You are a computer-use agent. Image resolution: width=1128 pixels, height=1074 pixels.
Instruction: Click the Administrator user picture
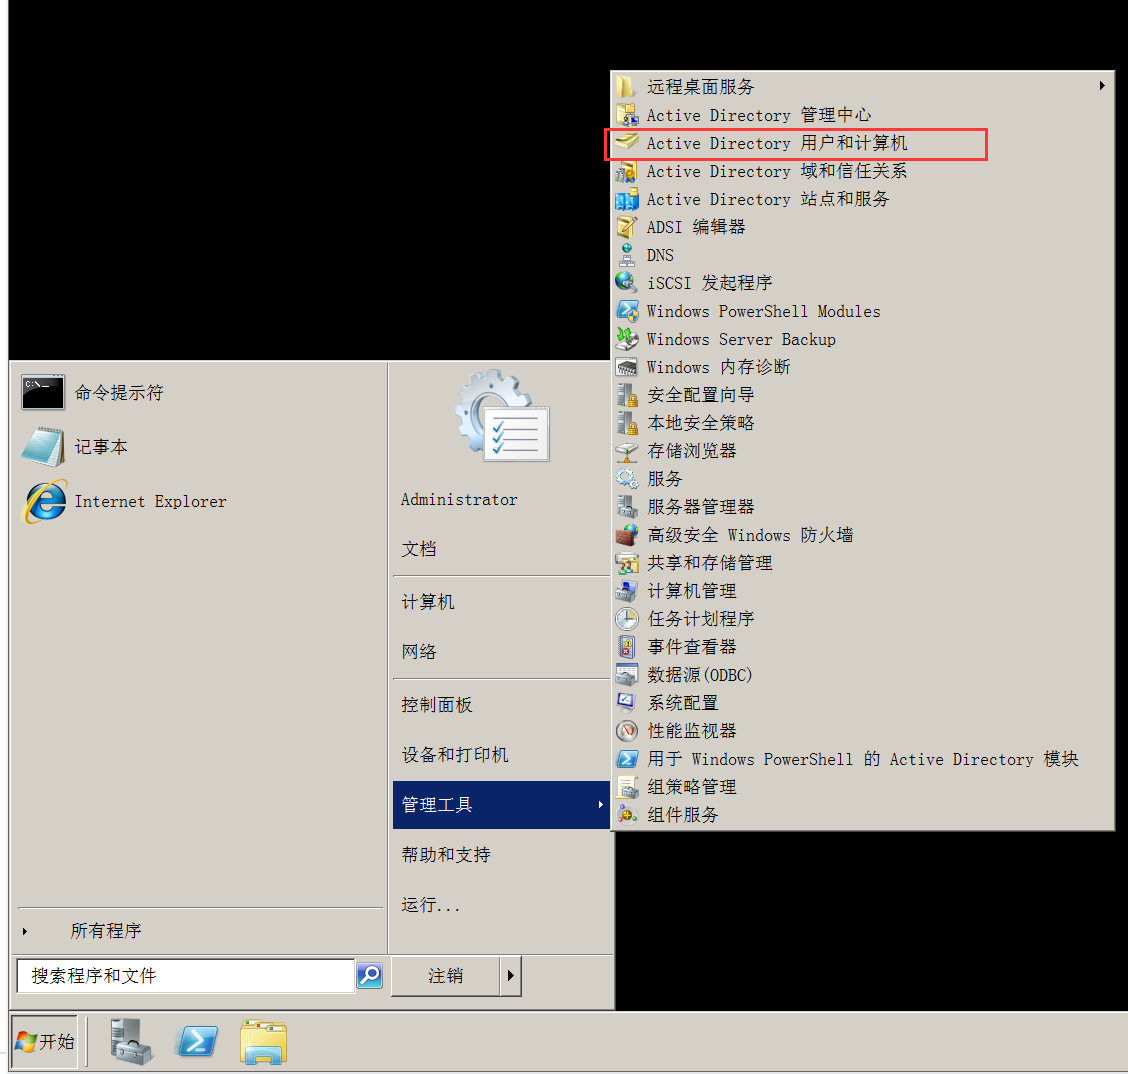(x=502, y=416)
